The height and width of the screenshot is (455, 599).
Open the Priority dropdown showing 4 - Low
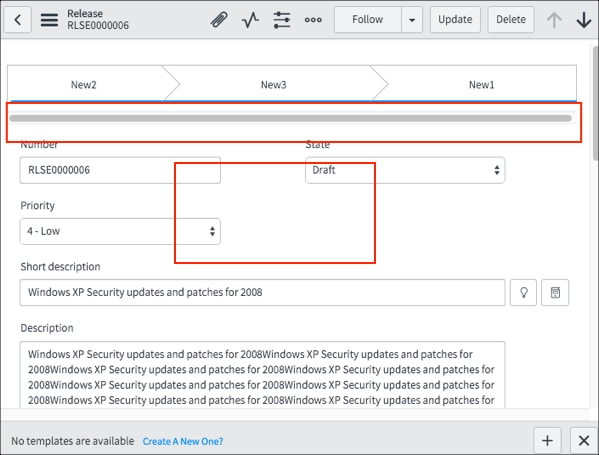[120, 231]
